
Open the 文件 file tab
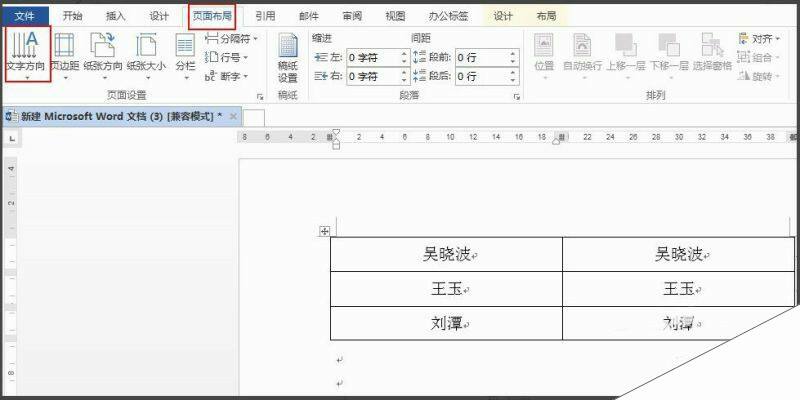click(27, 16)
